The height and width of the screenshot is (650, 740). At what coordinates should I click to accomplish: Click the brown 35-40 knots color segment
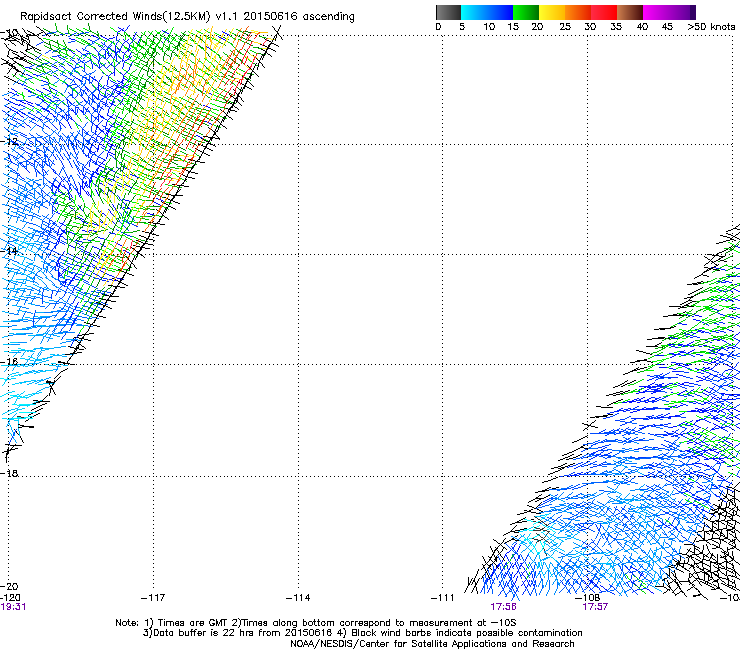(630, 12)
